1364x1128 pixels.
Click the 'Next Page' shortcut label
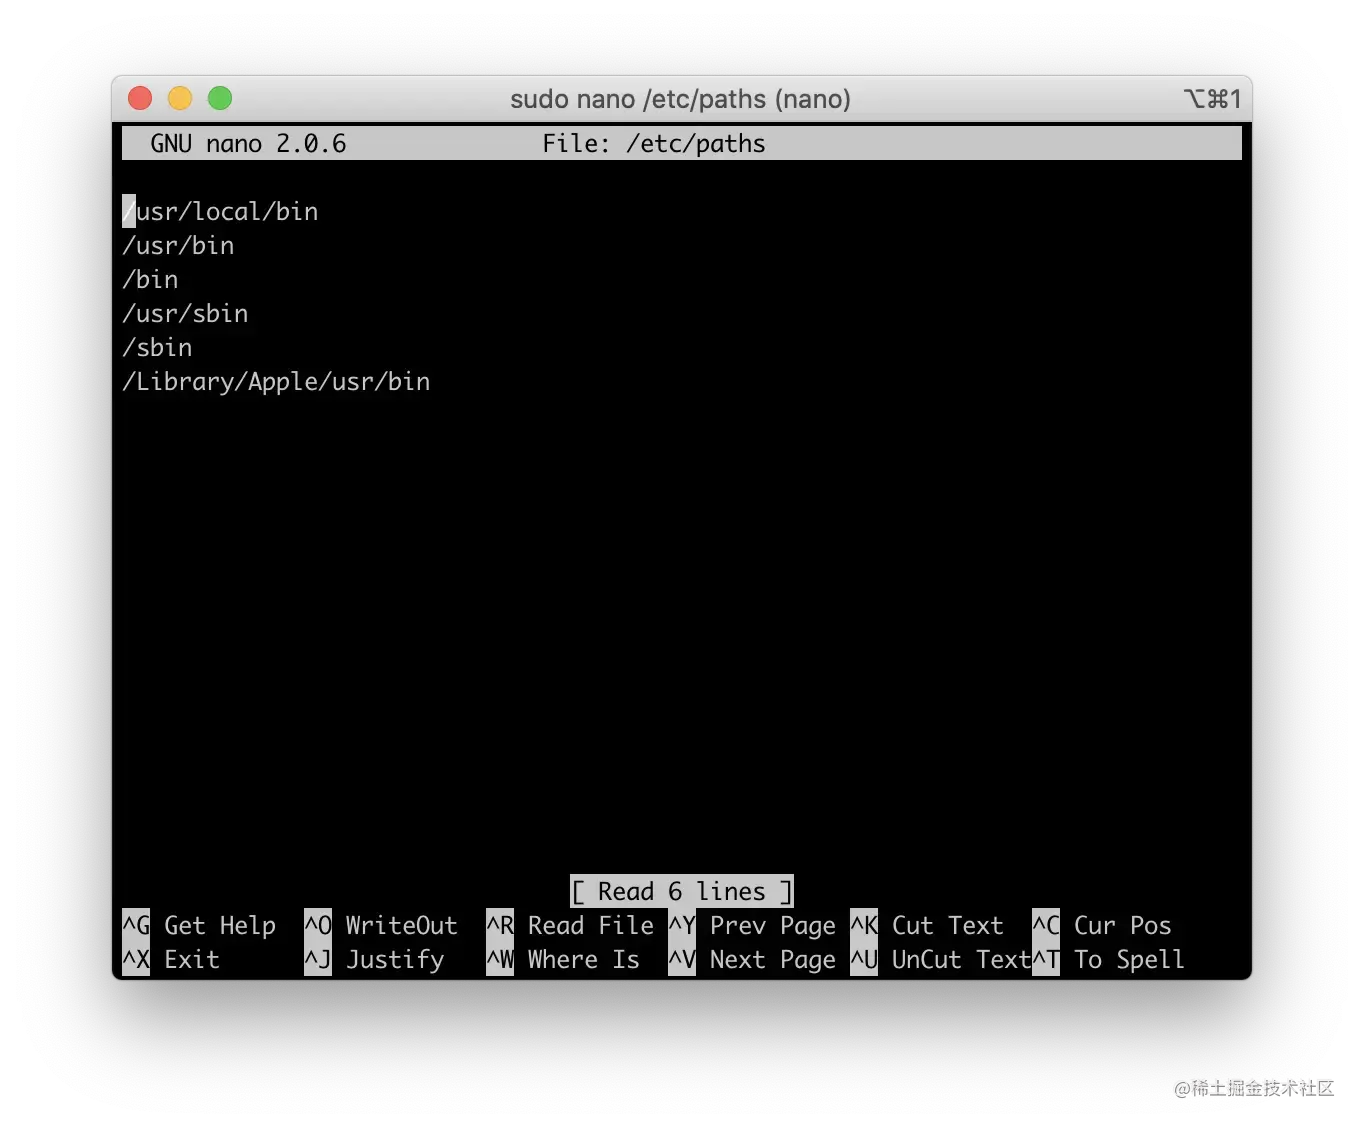773,959
